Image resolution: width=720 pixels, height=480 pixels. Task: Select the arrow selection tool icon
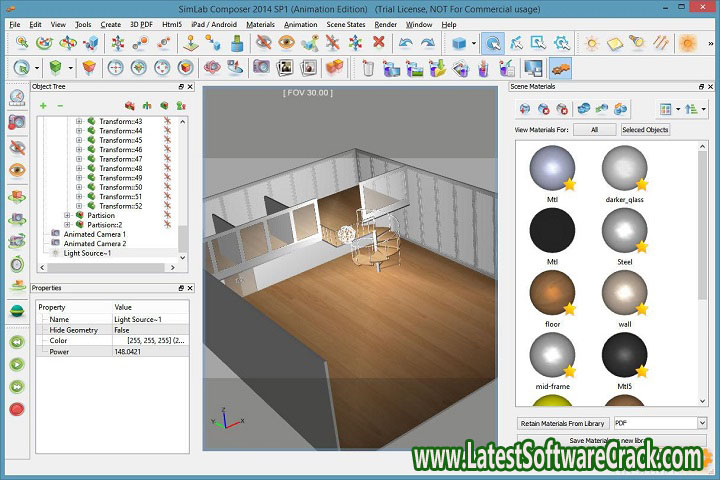pos(493,43)
